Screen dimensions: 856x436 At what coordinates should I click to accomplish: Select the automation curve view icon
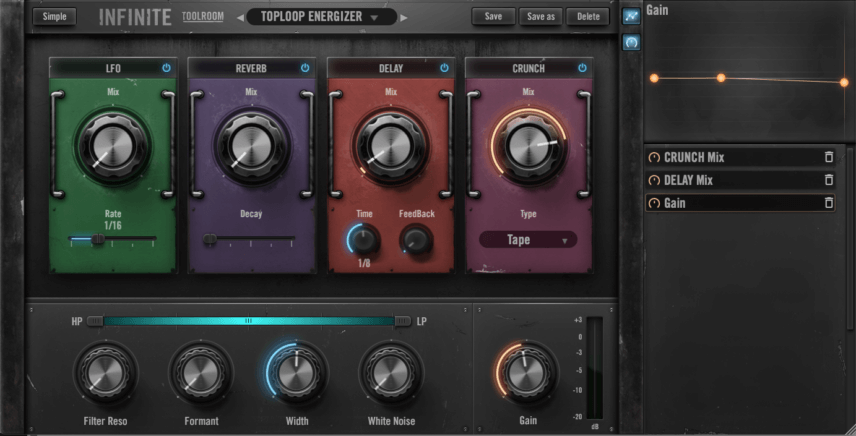click(632, 16)
